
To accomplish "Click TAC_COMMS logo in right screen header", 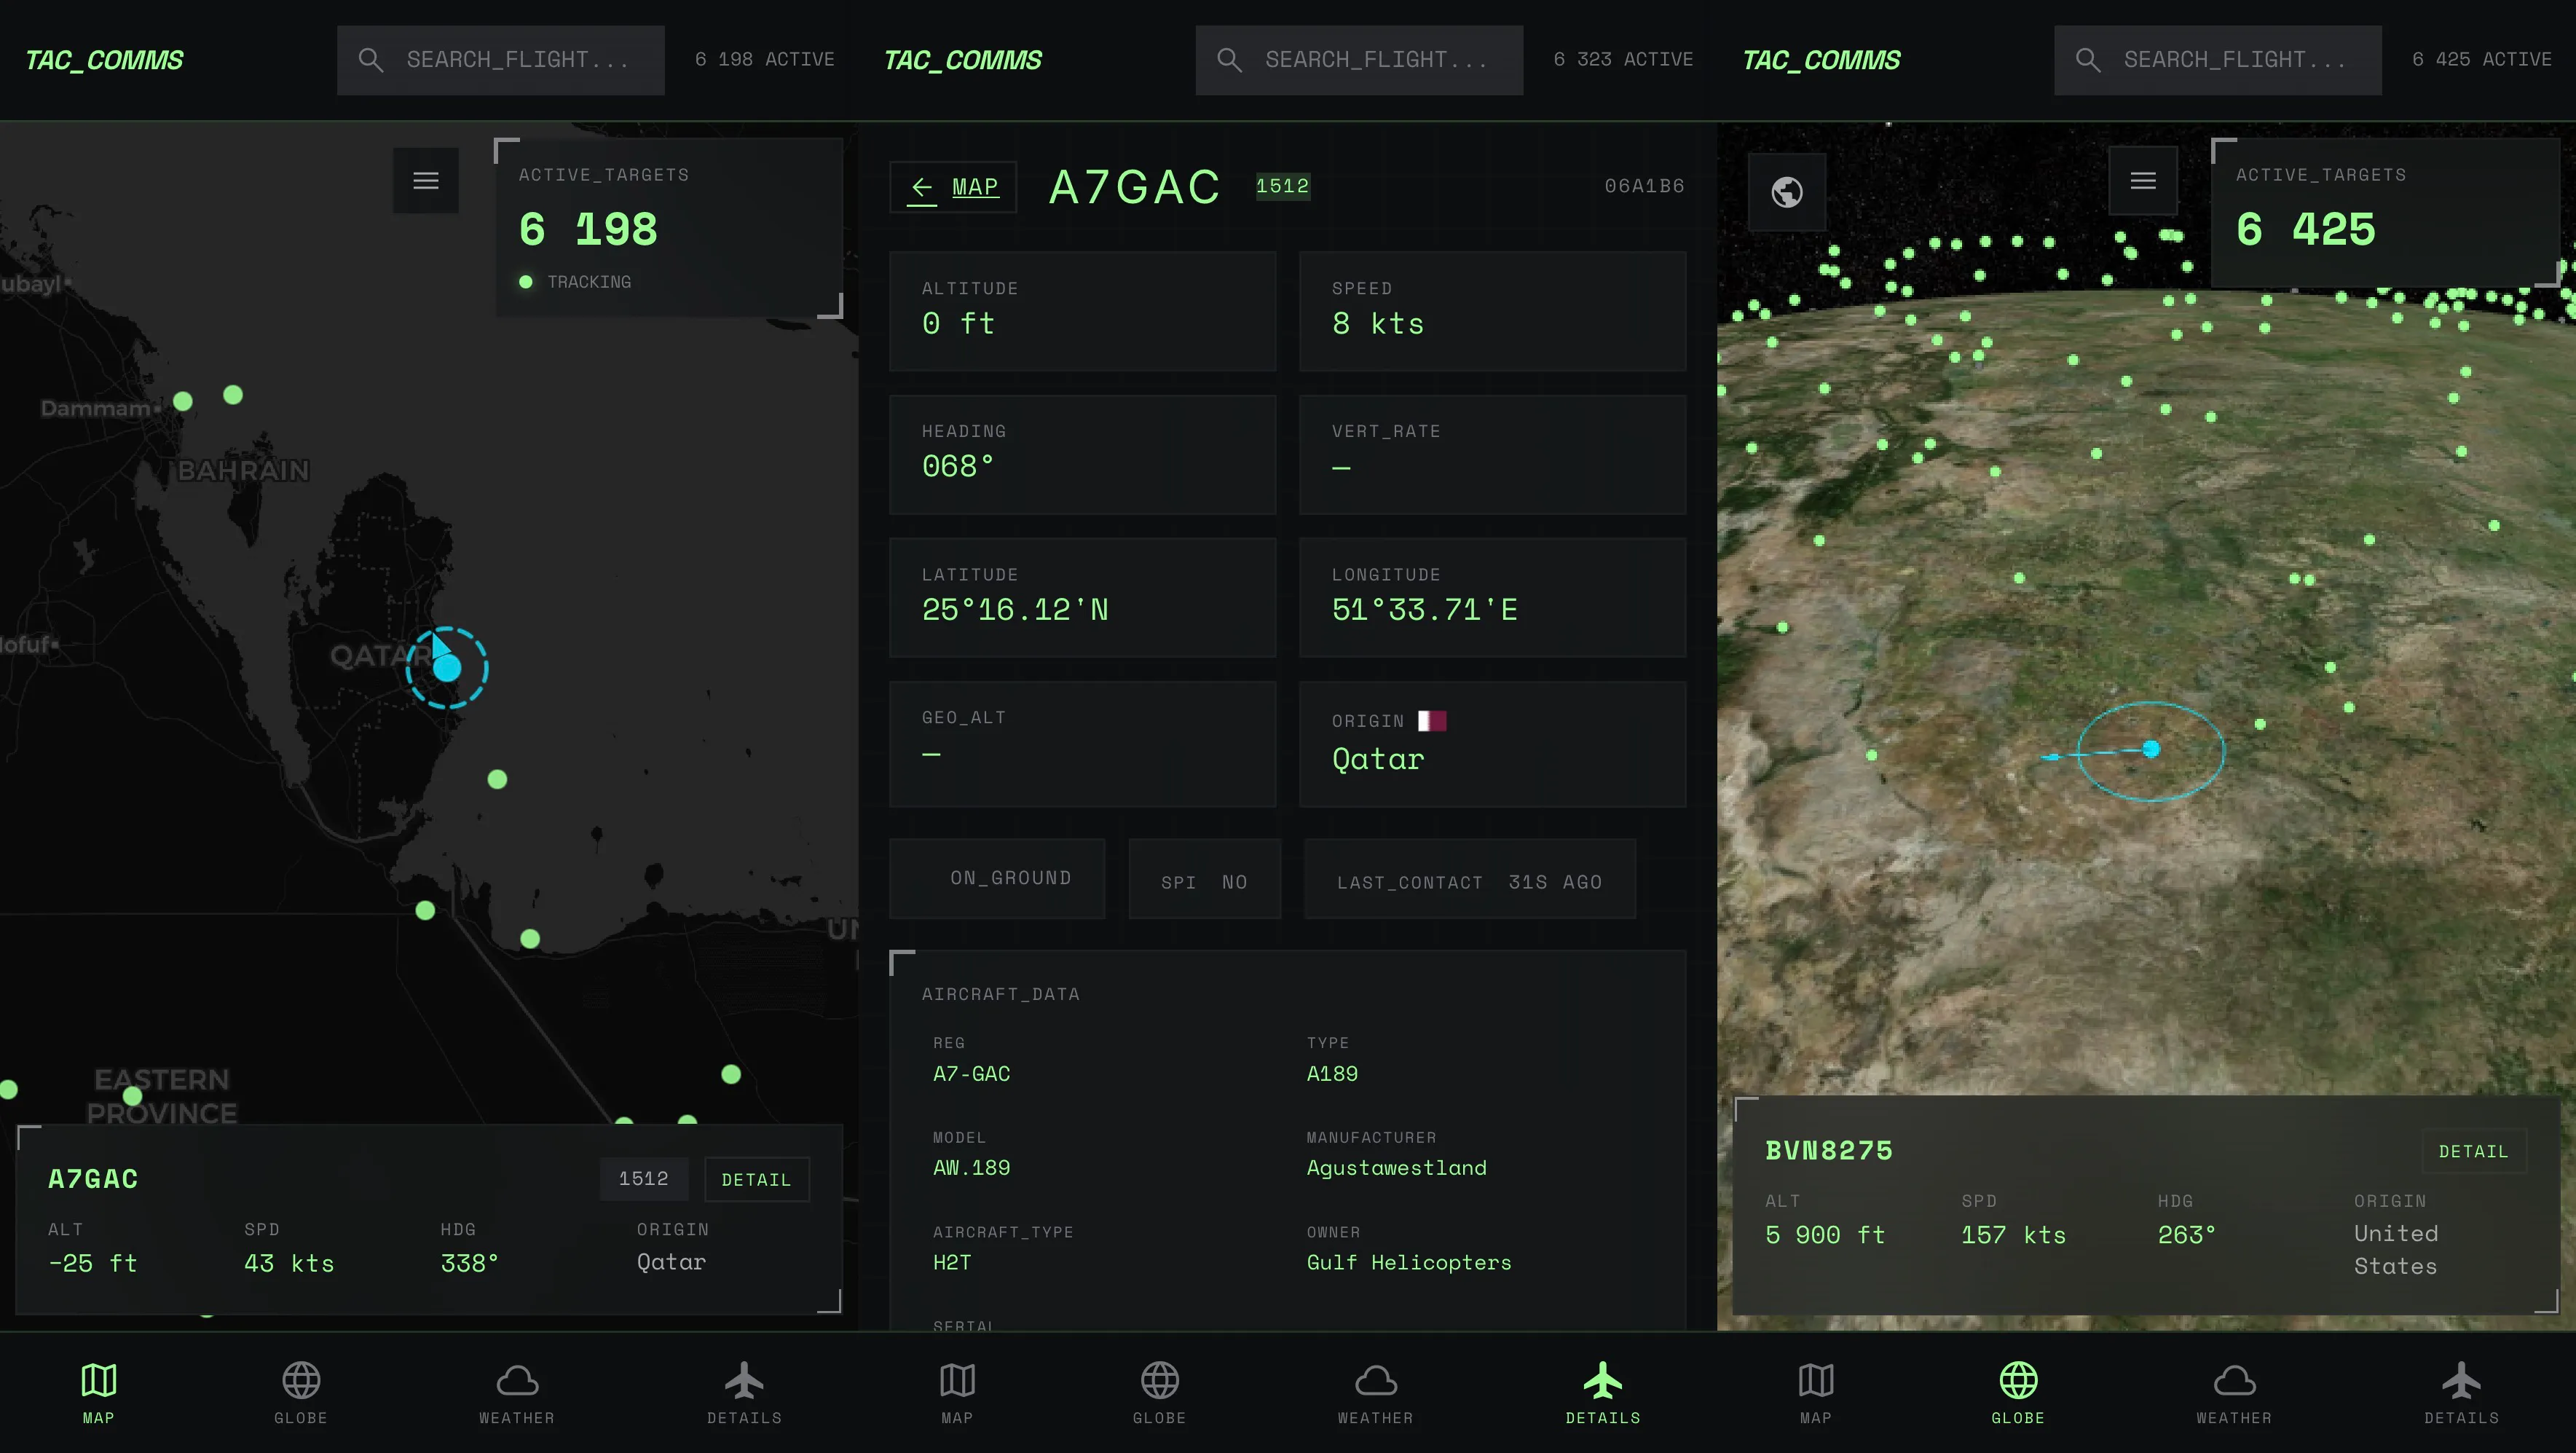I will (x=1821, y=60).
